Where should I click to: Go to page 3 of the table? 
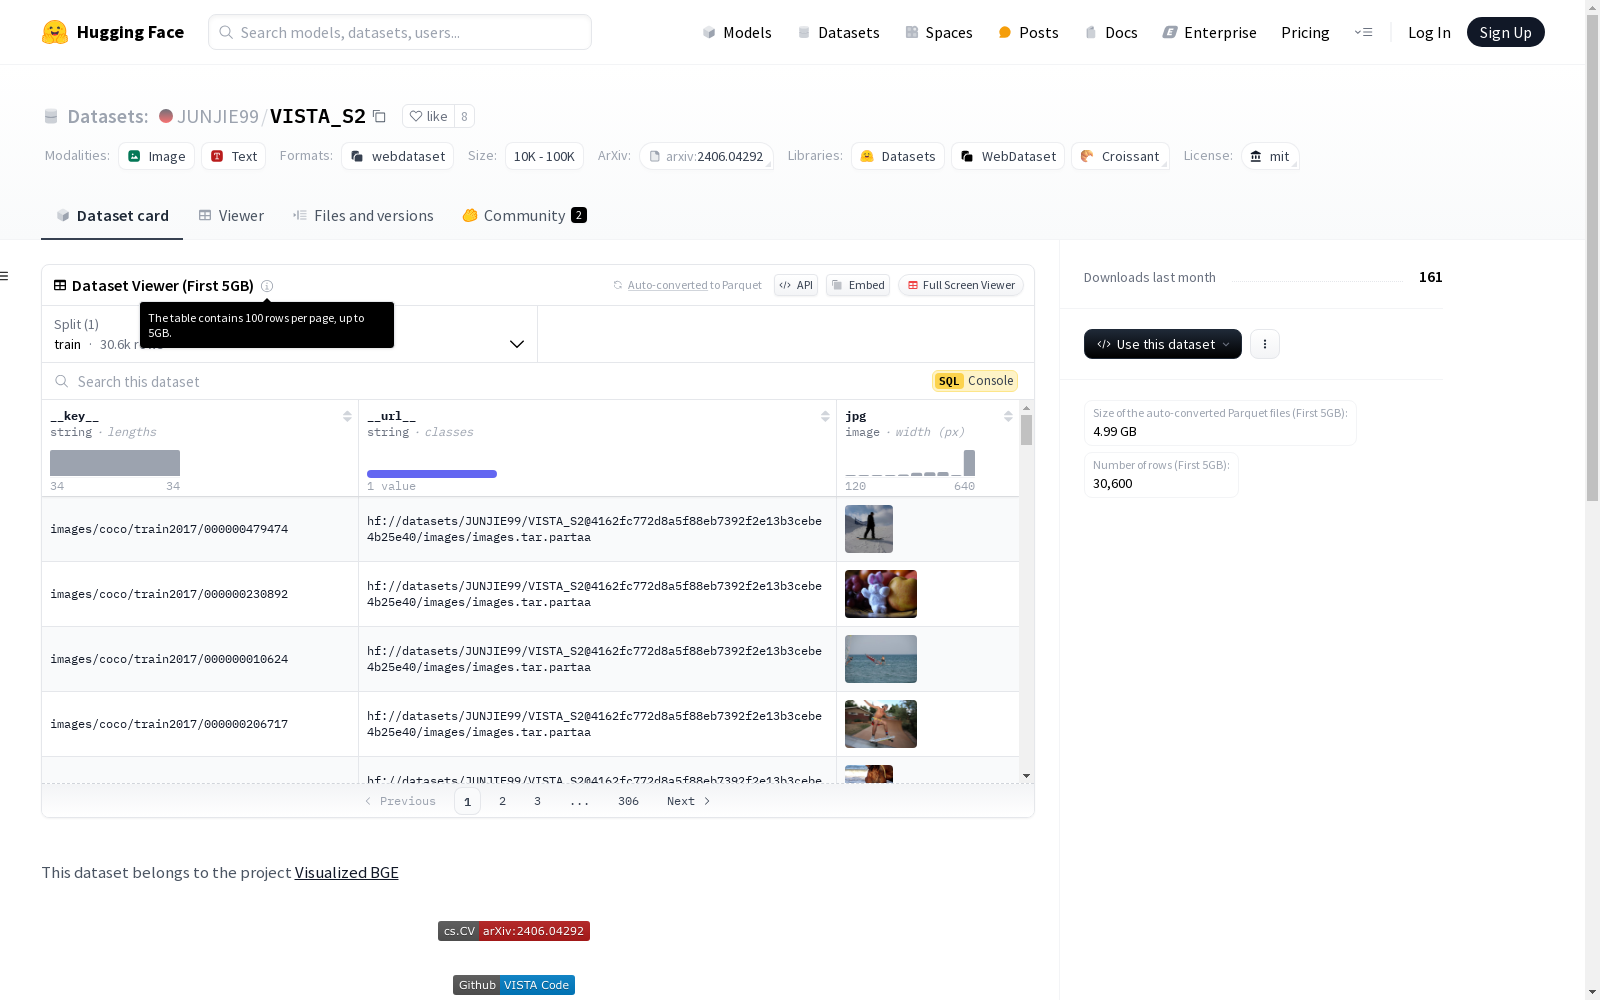(x=537, y=801)
